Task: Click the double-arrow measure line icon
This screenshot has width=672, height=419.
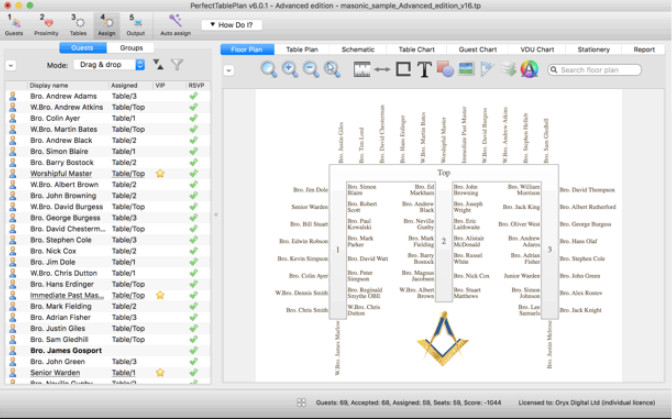Action: click(382, 69)
